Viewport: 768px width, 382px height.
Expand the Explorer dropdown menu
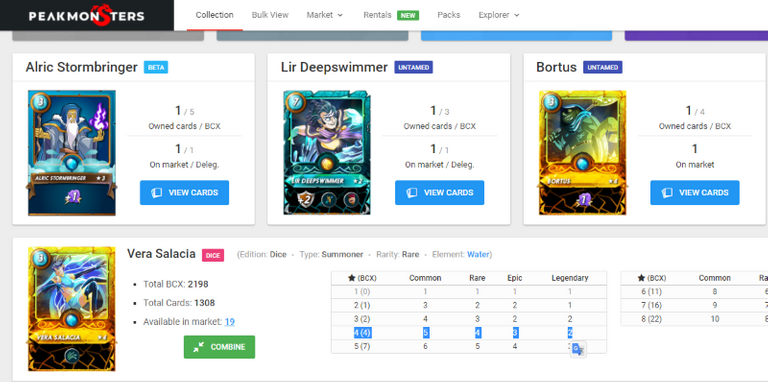[499, 15]
